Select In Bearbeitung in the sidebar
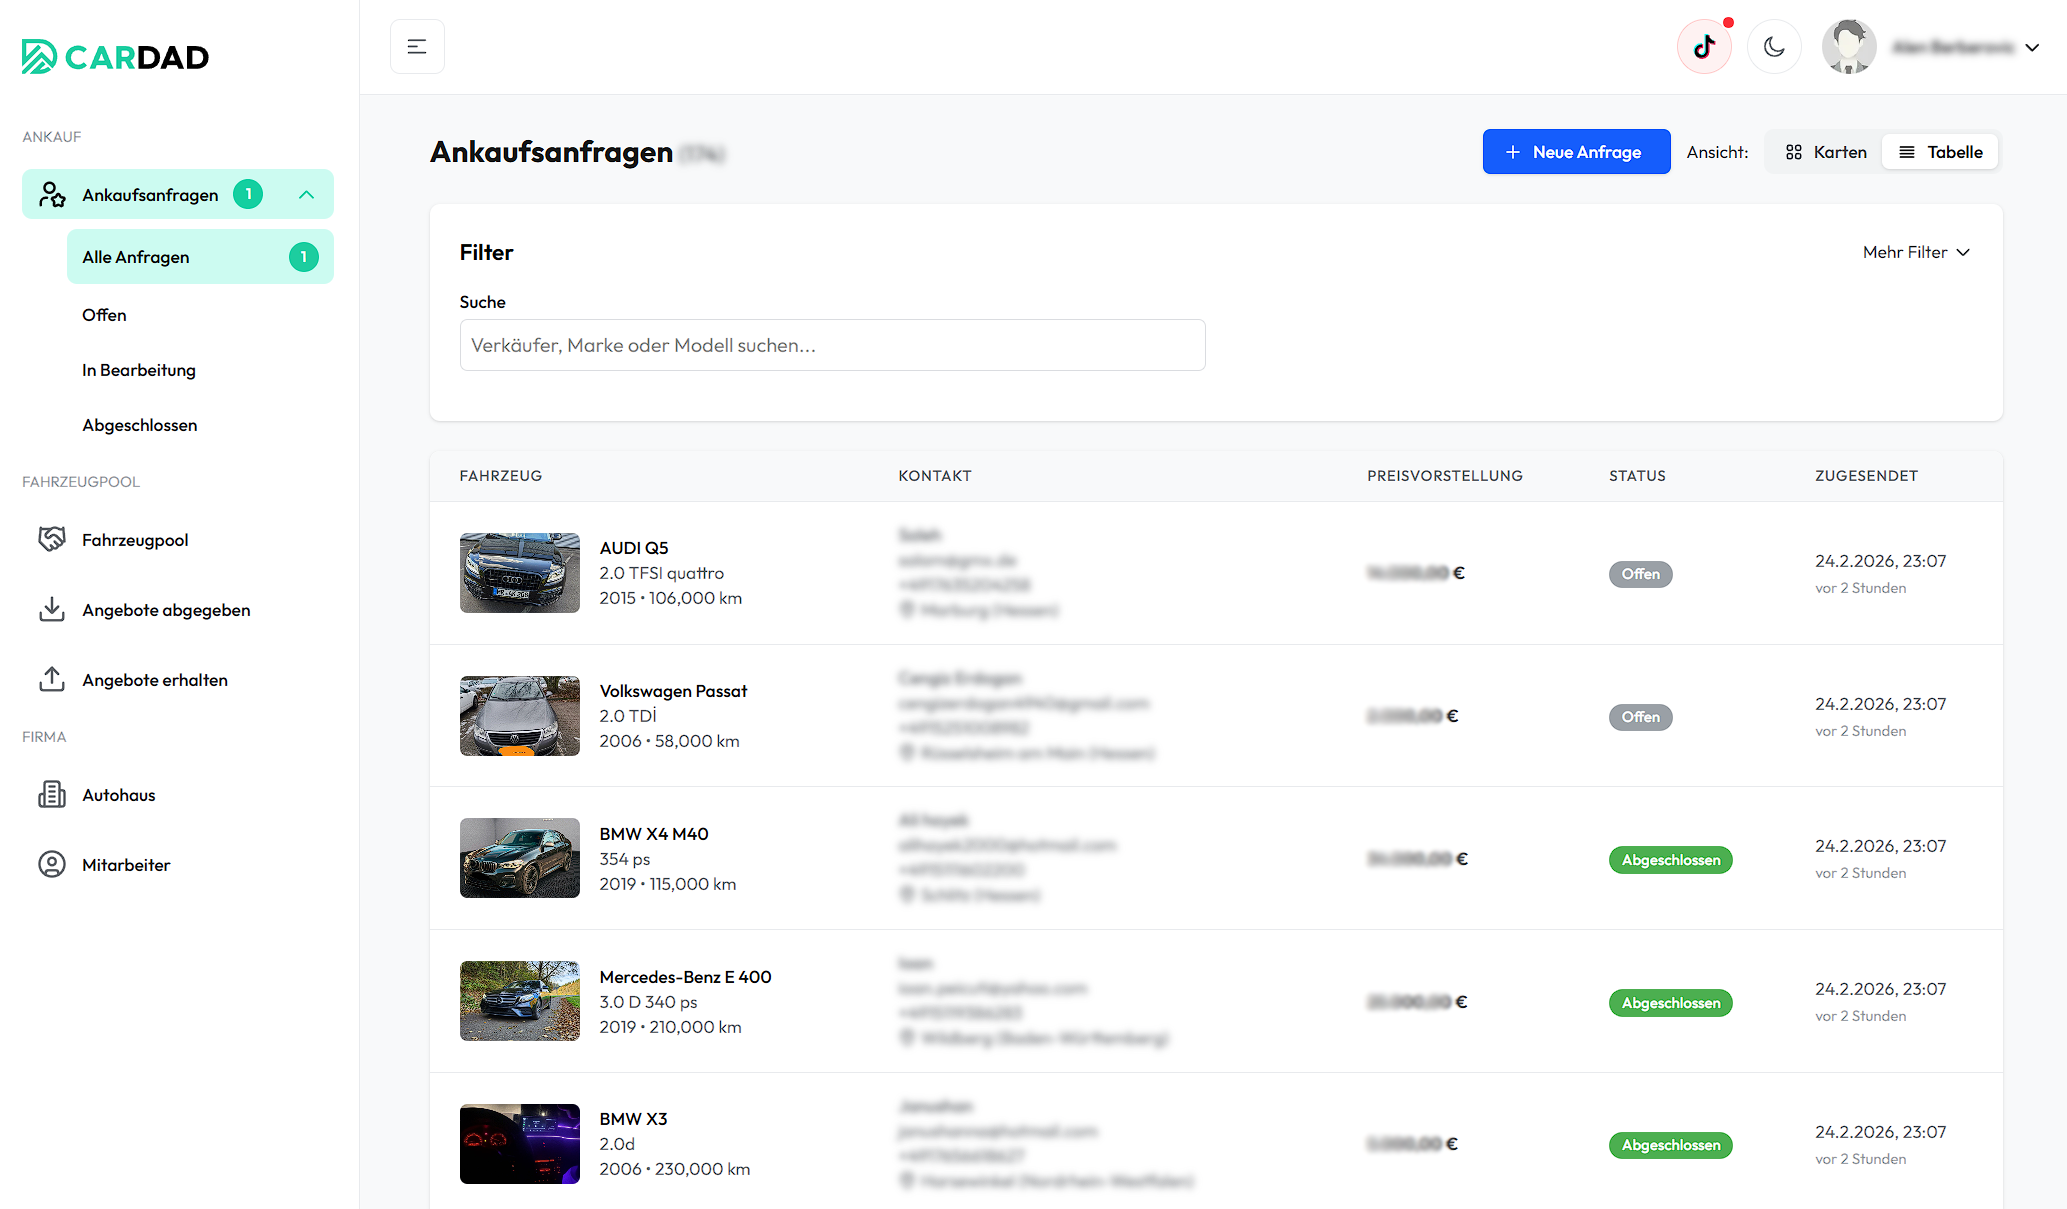The height and width of the screenshot is (1209, 2067). pos(139,370)
